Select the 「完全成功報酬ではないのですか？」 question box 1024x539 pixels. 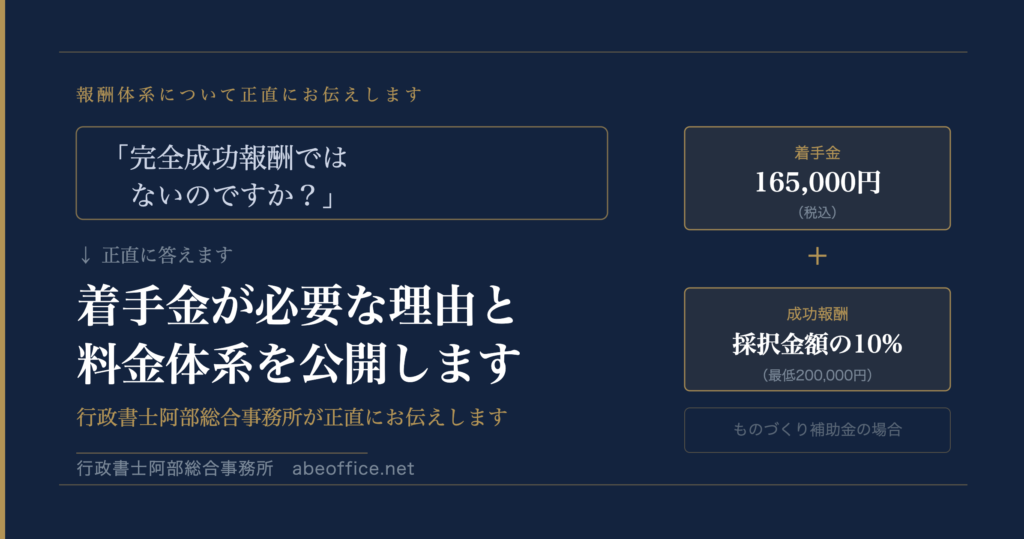click(341, 173)
